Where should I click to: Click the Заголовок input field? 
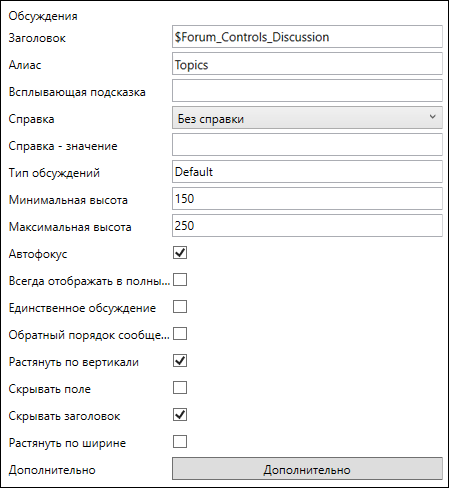(x=307, y=37)
